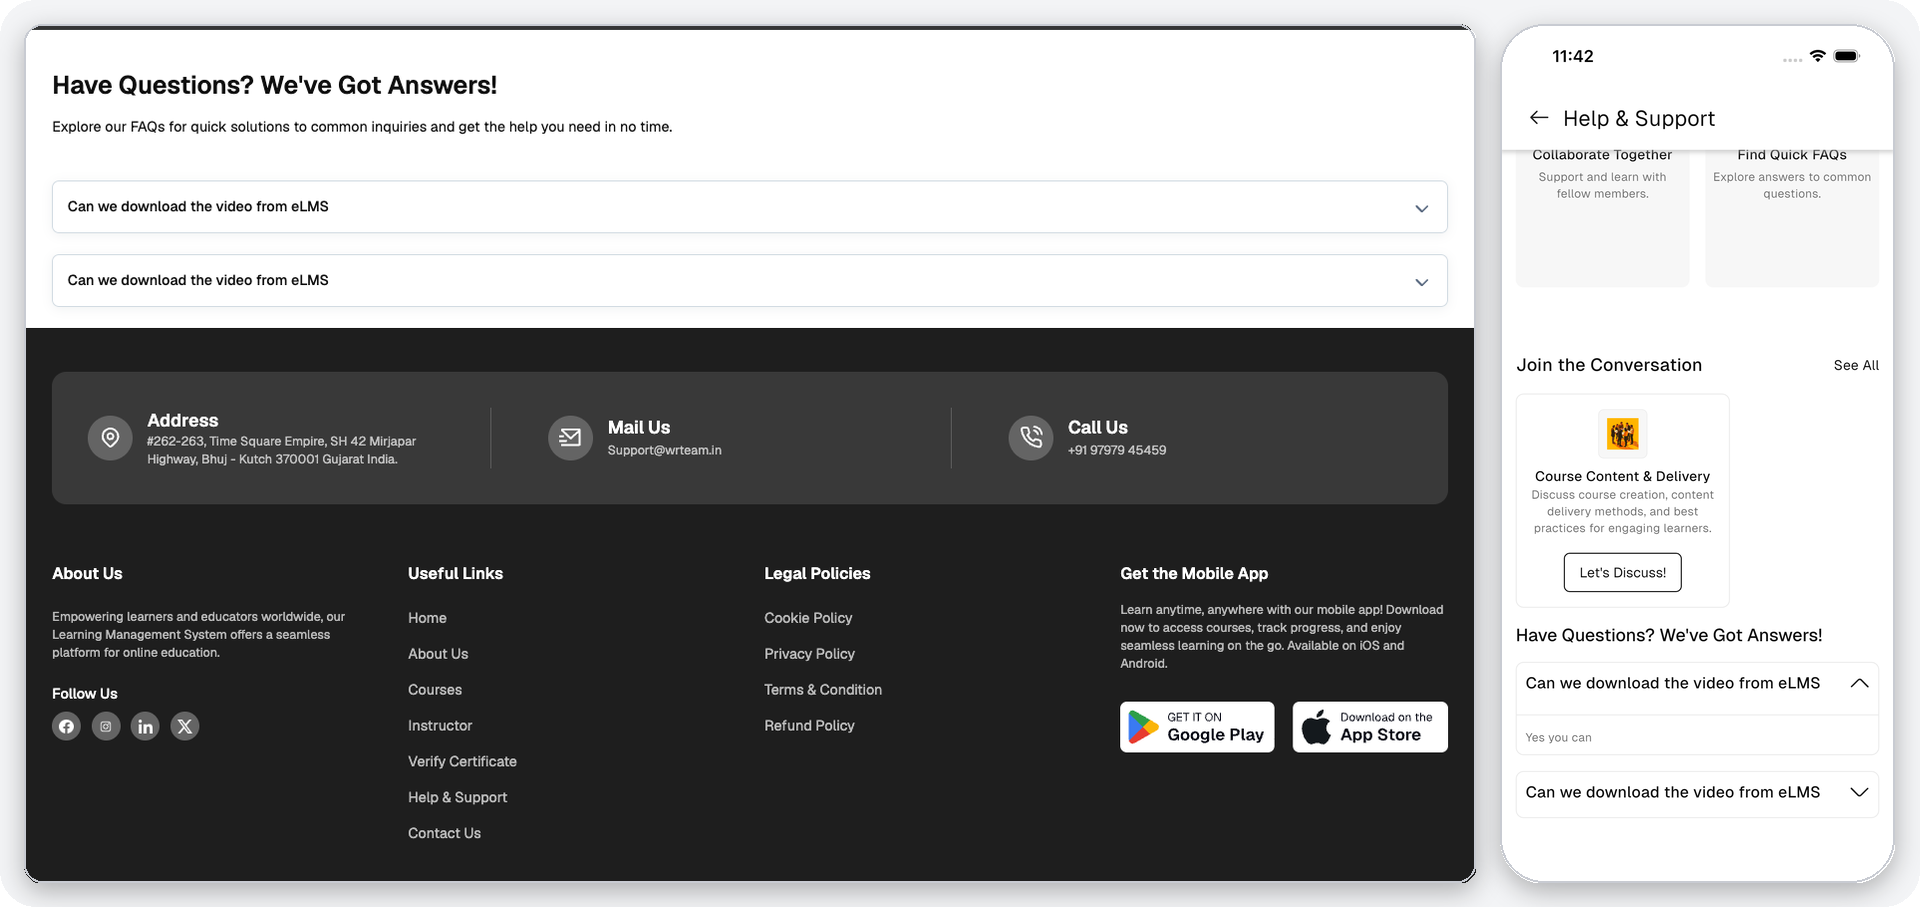1920x907 pixels.
Task: Open the Terms & Condition link
Action: coord(823,690)
